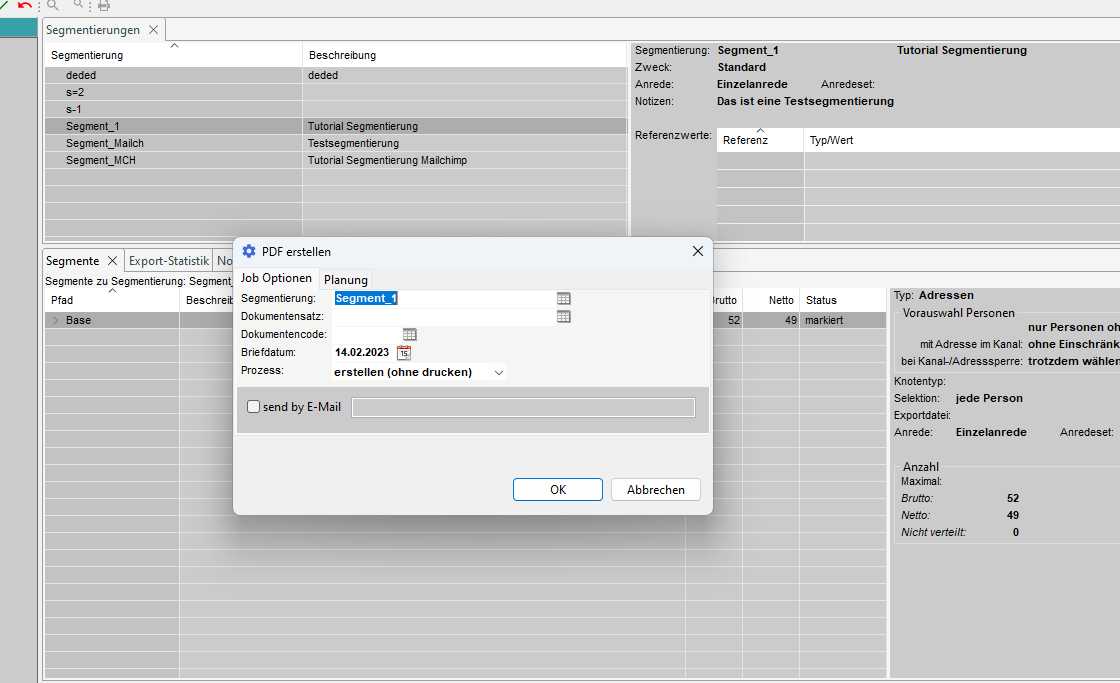Expand the Base tree row

pyautogui.click(x=55, y=320)
